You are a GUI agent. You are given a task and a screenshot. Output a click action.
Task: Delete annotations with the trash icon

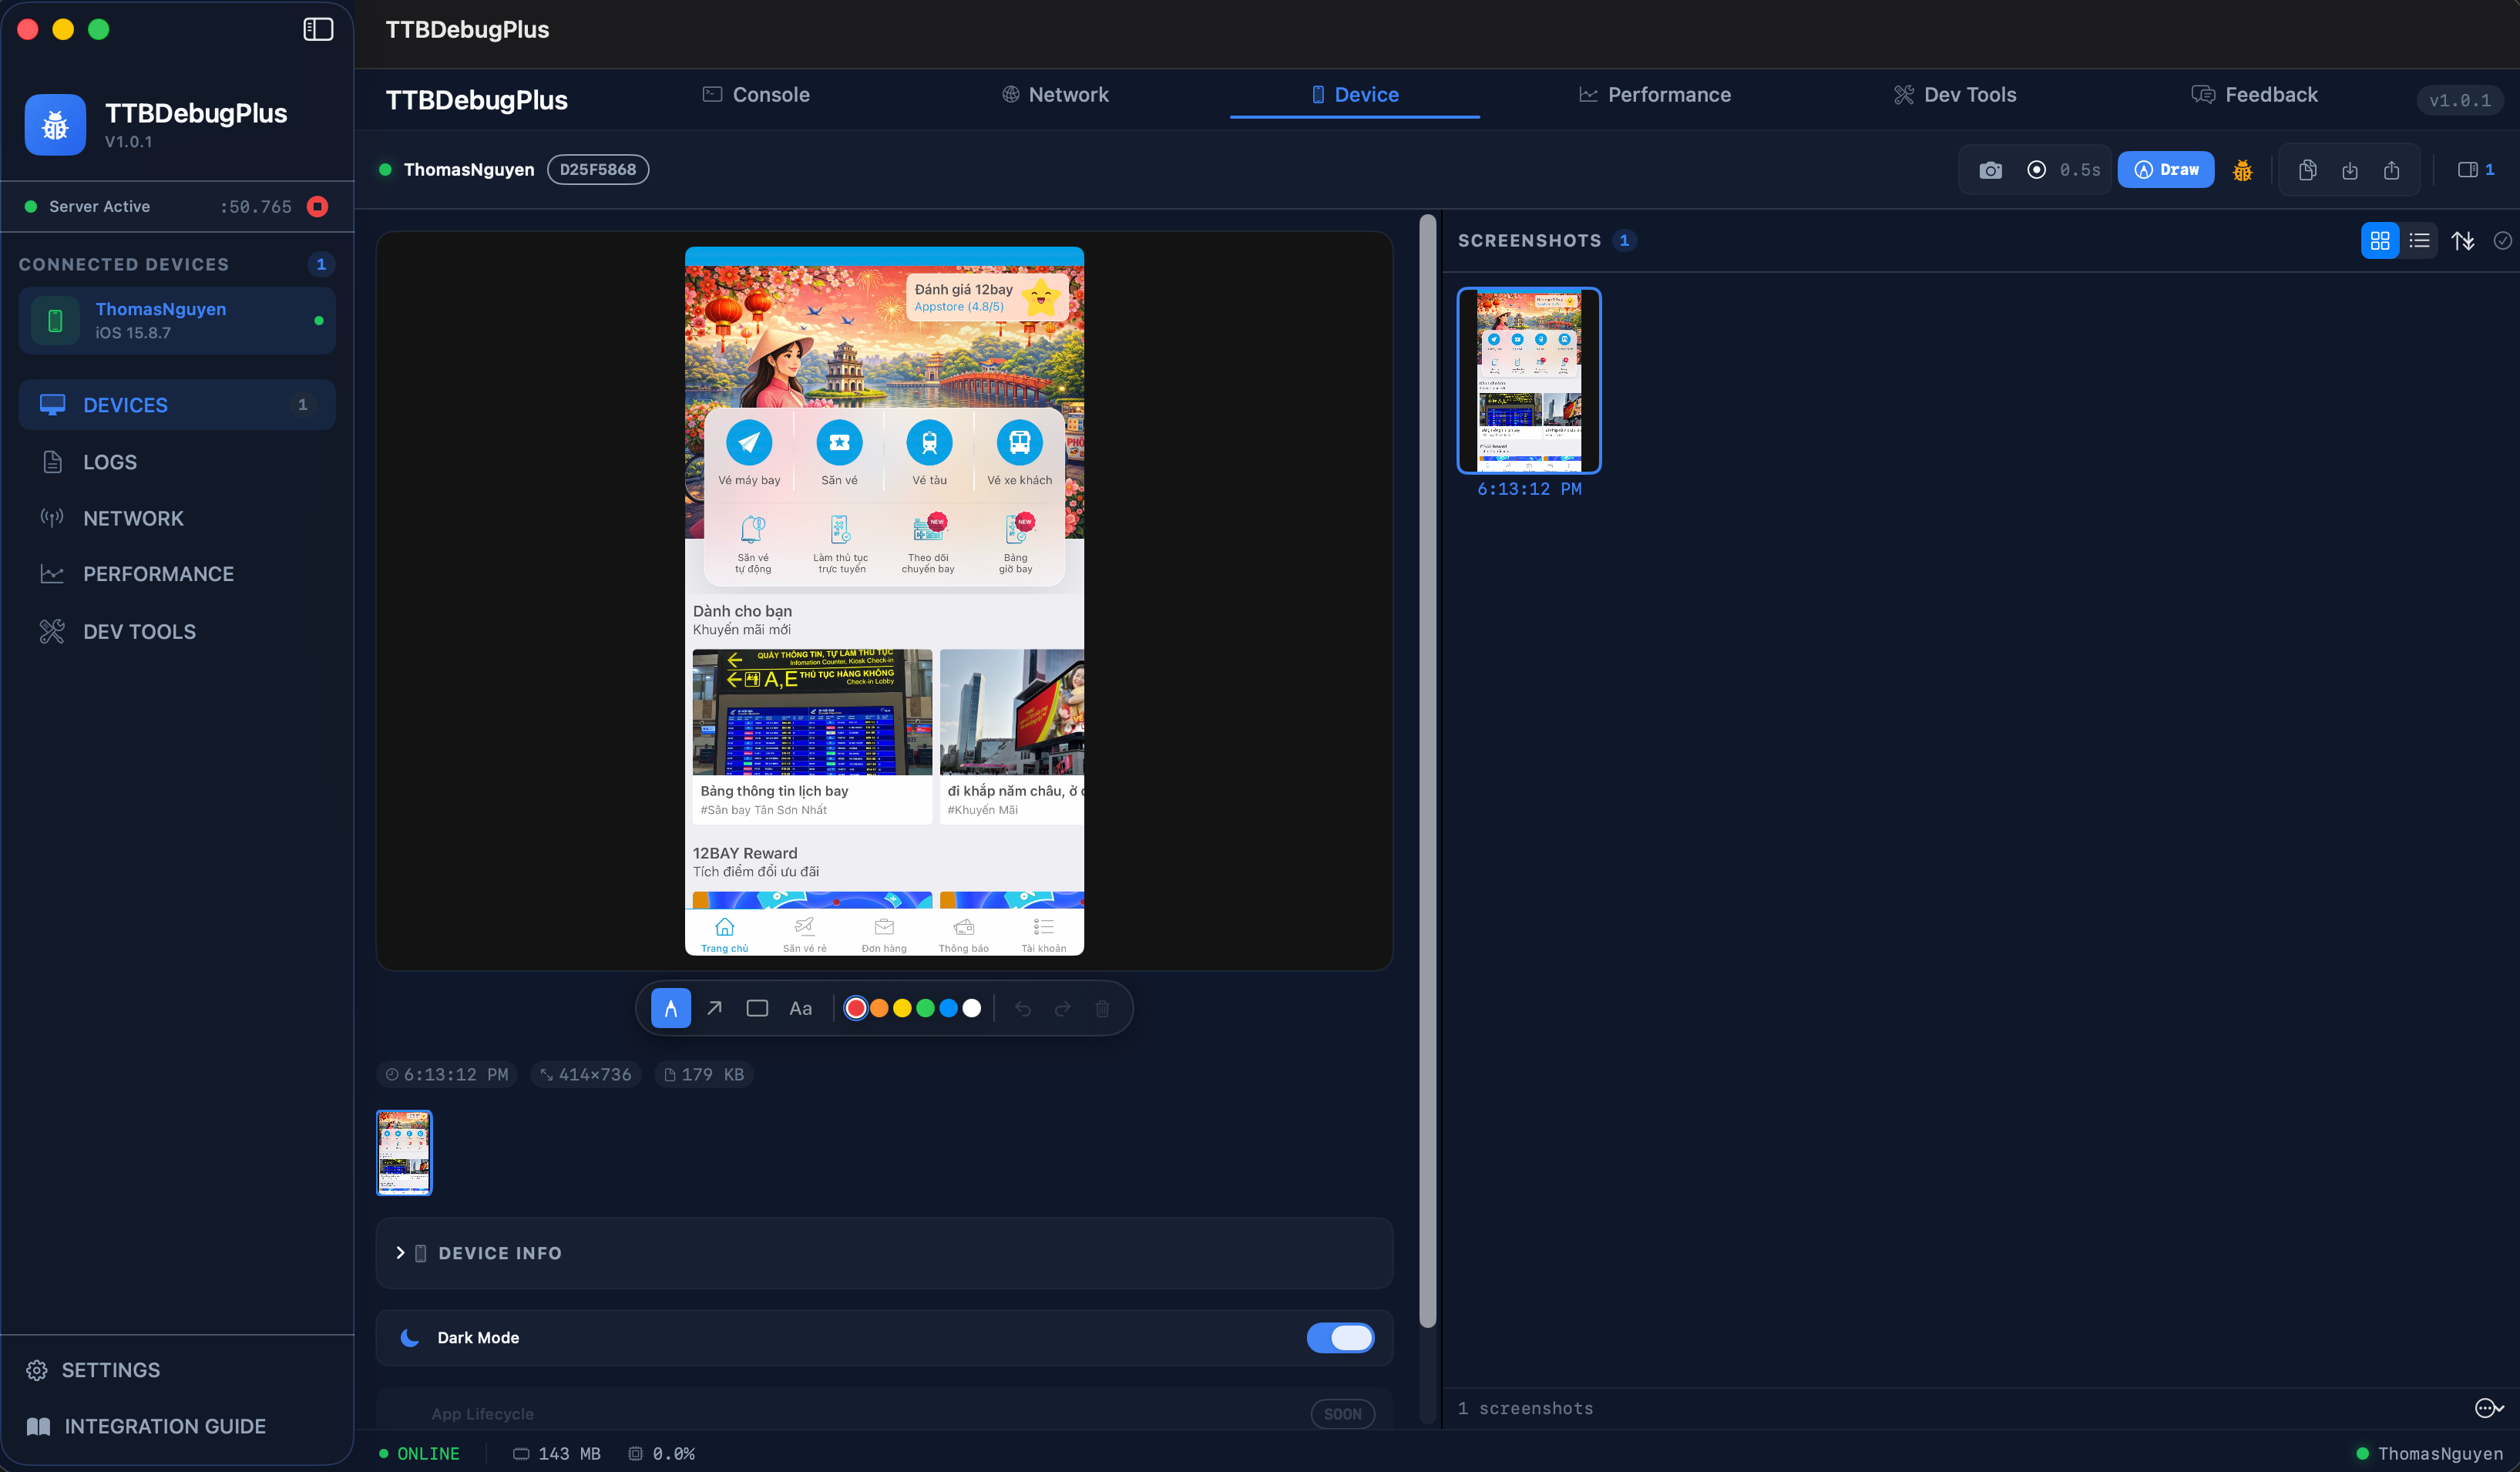(1103, 1009)
